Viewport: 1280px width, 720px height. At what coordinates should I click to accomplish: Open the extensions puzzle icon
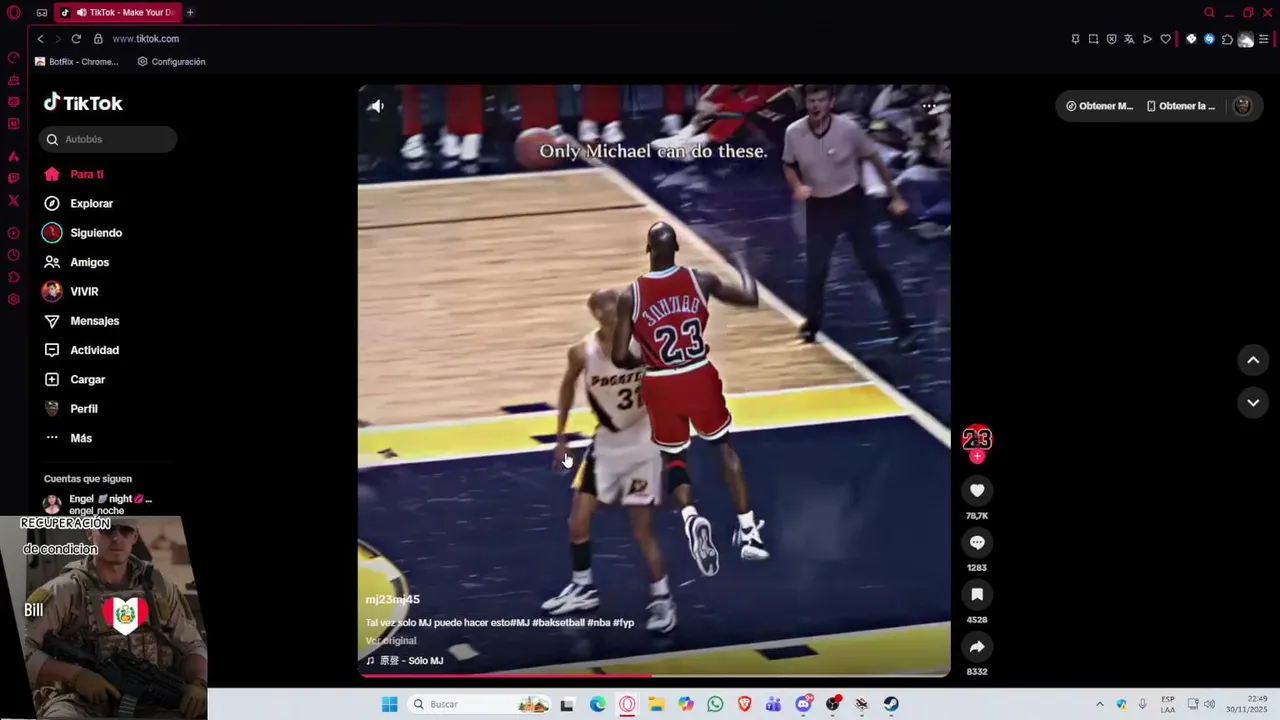[1227, 39]
